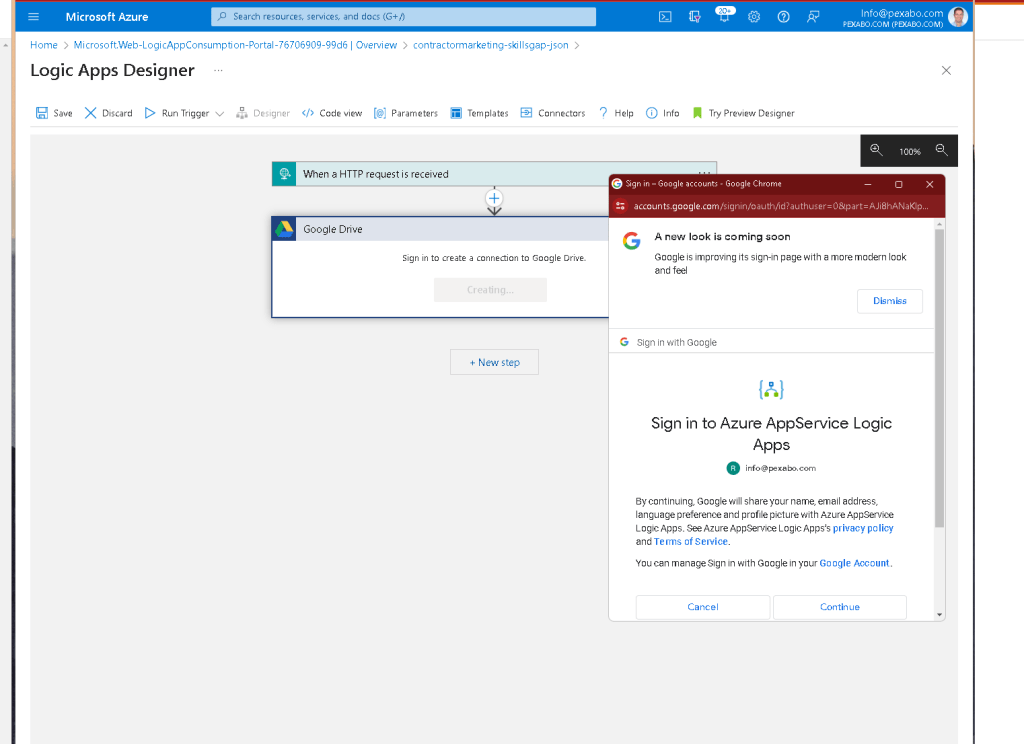The height and width of the screenshot is (744, 1024).
Task: Click the Google logo in the notice banner
Action: pyautogui.click(x=632, y=240)
